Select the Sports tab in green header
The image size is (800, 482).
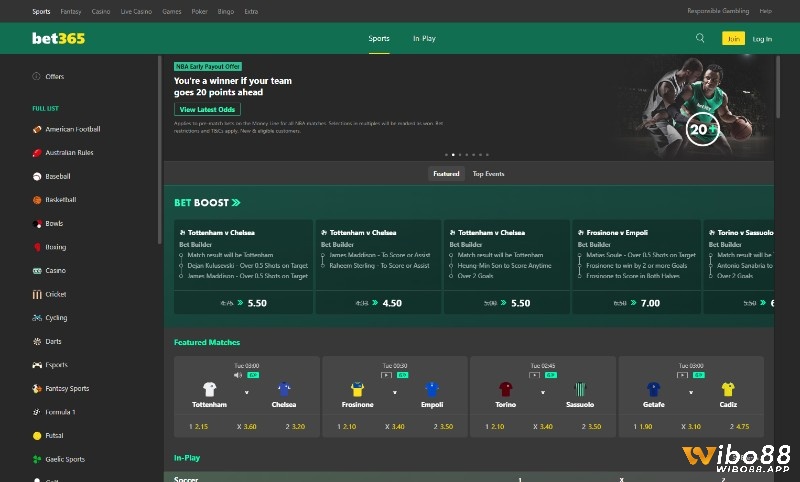point(379,39)
